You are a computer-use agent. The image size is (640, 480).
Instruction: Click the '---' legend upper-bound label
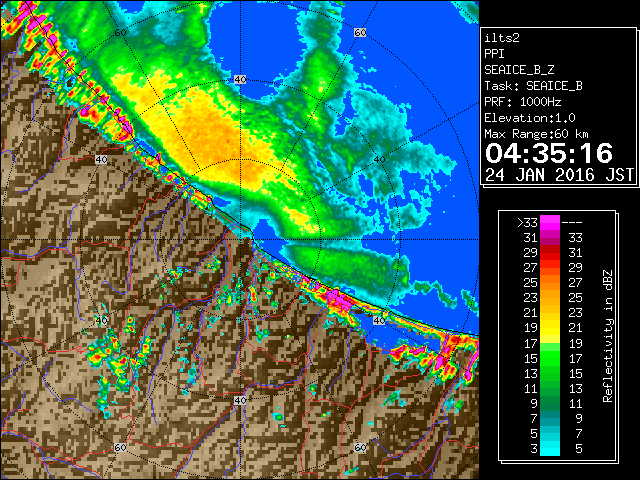[572, 223]
